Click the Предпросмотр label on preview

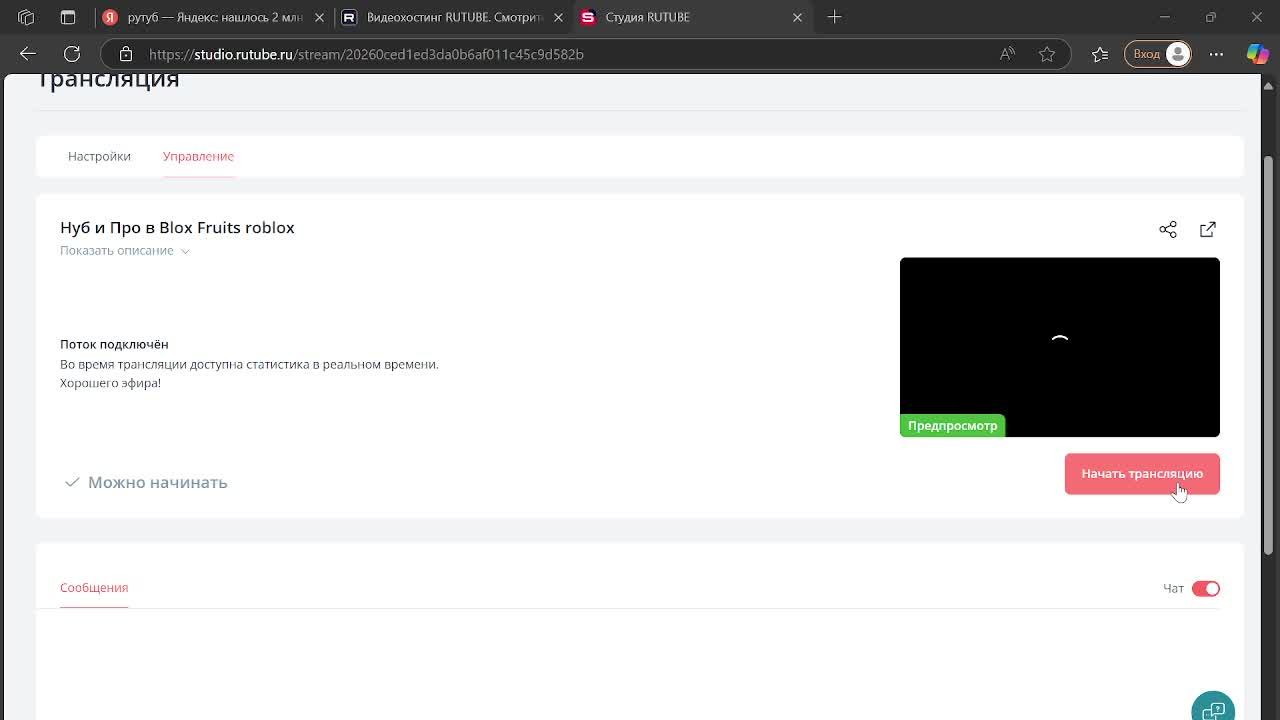pos(952,425)
